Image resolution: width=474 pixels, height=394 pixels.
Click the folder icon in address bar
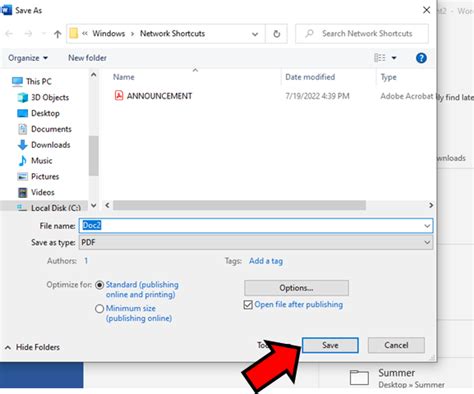[x=74, y=33]
